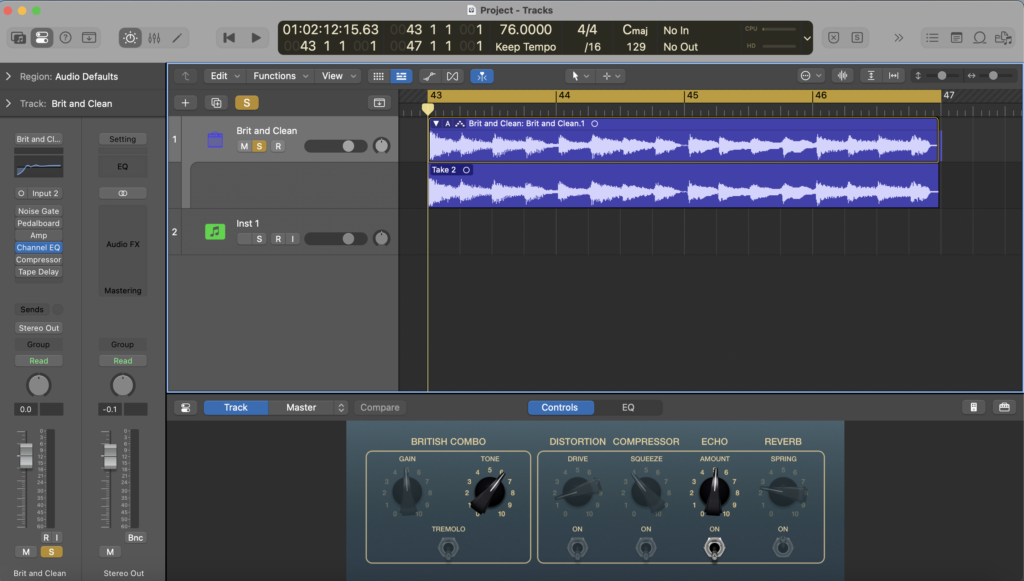
Task: Expand the Track Brit and Clean disclosure
Action: point(8,103)
